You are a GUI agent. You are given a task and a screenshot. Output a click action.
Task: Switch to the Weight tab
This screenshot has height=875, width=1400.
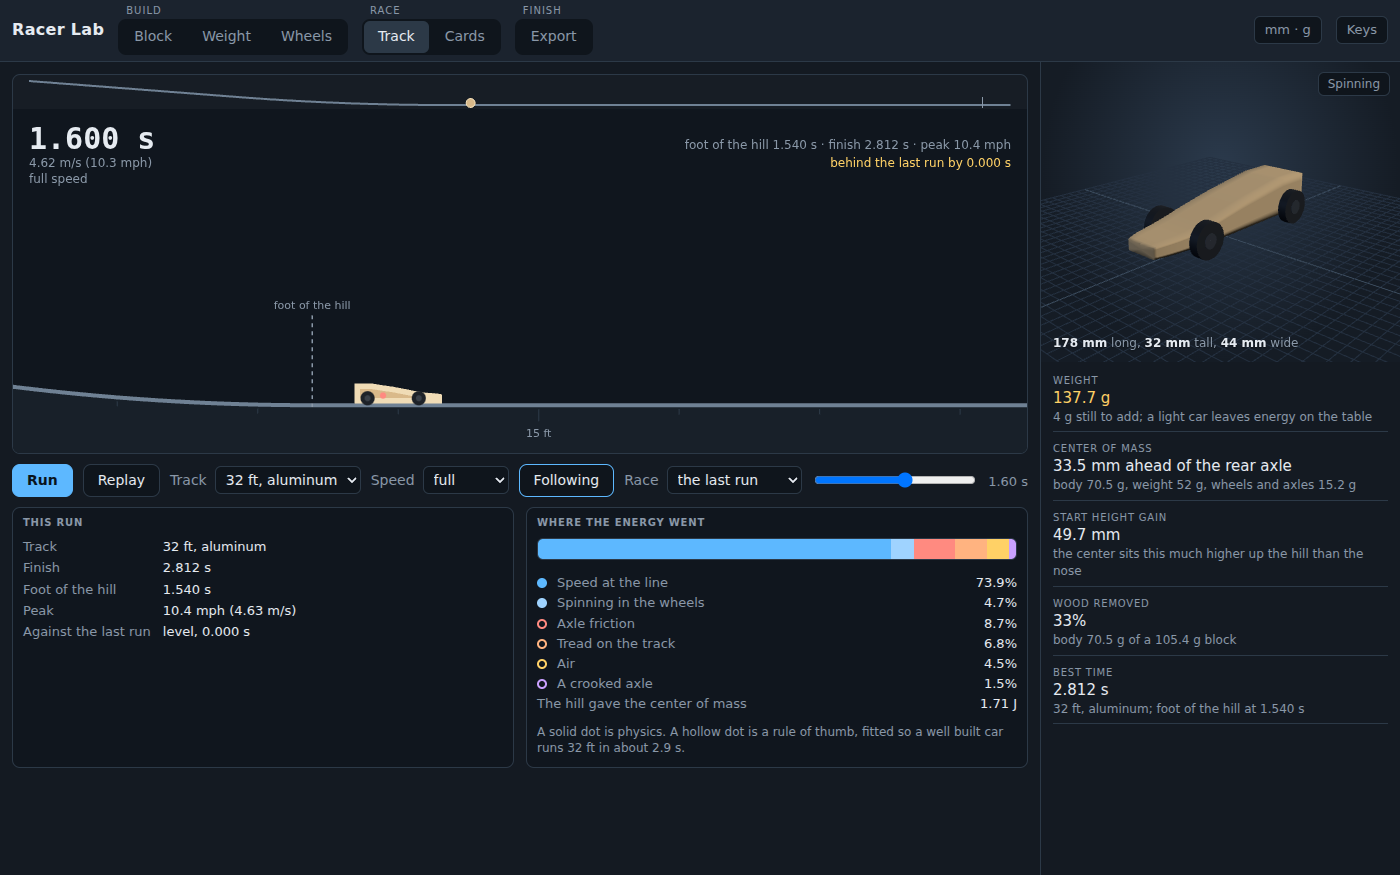[226, 37]
